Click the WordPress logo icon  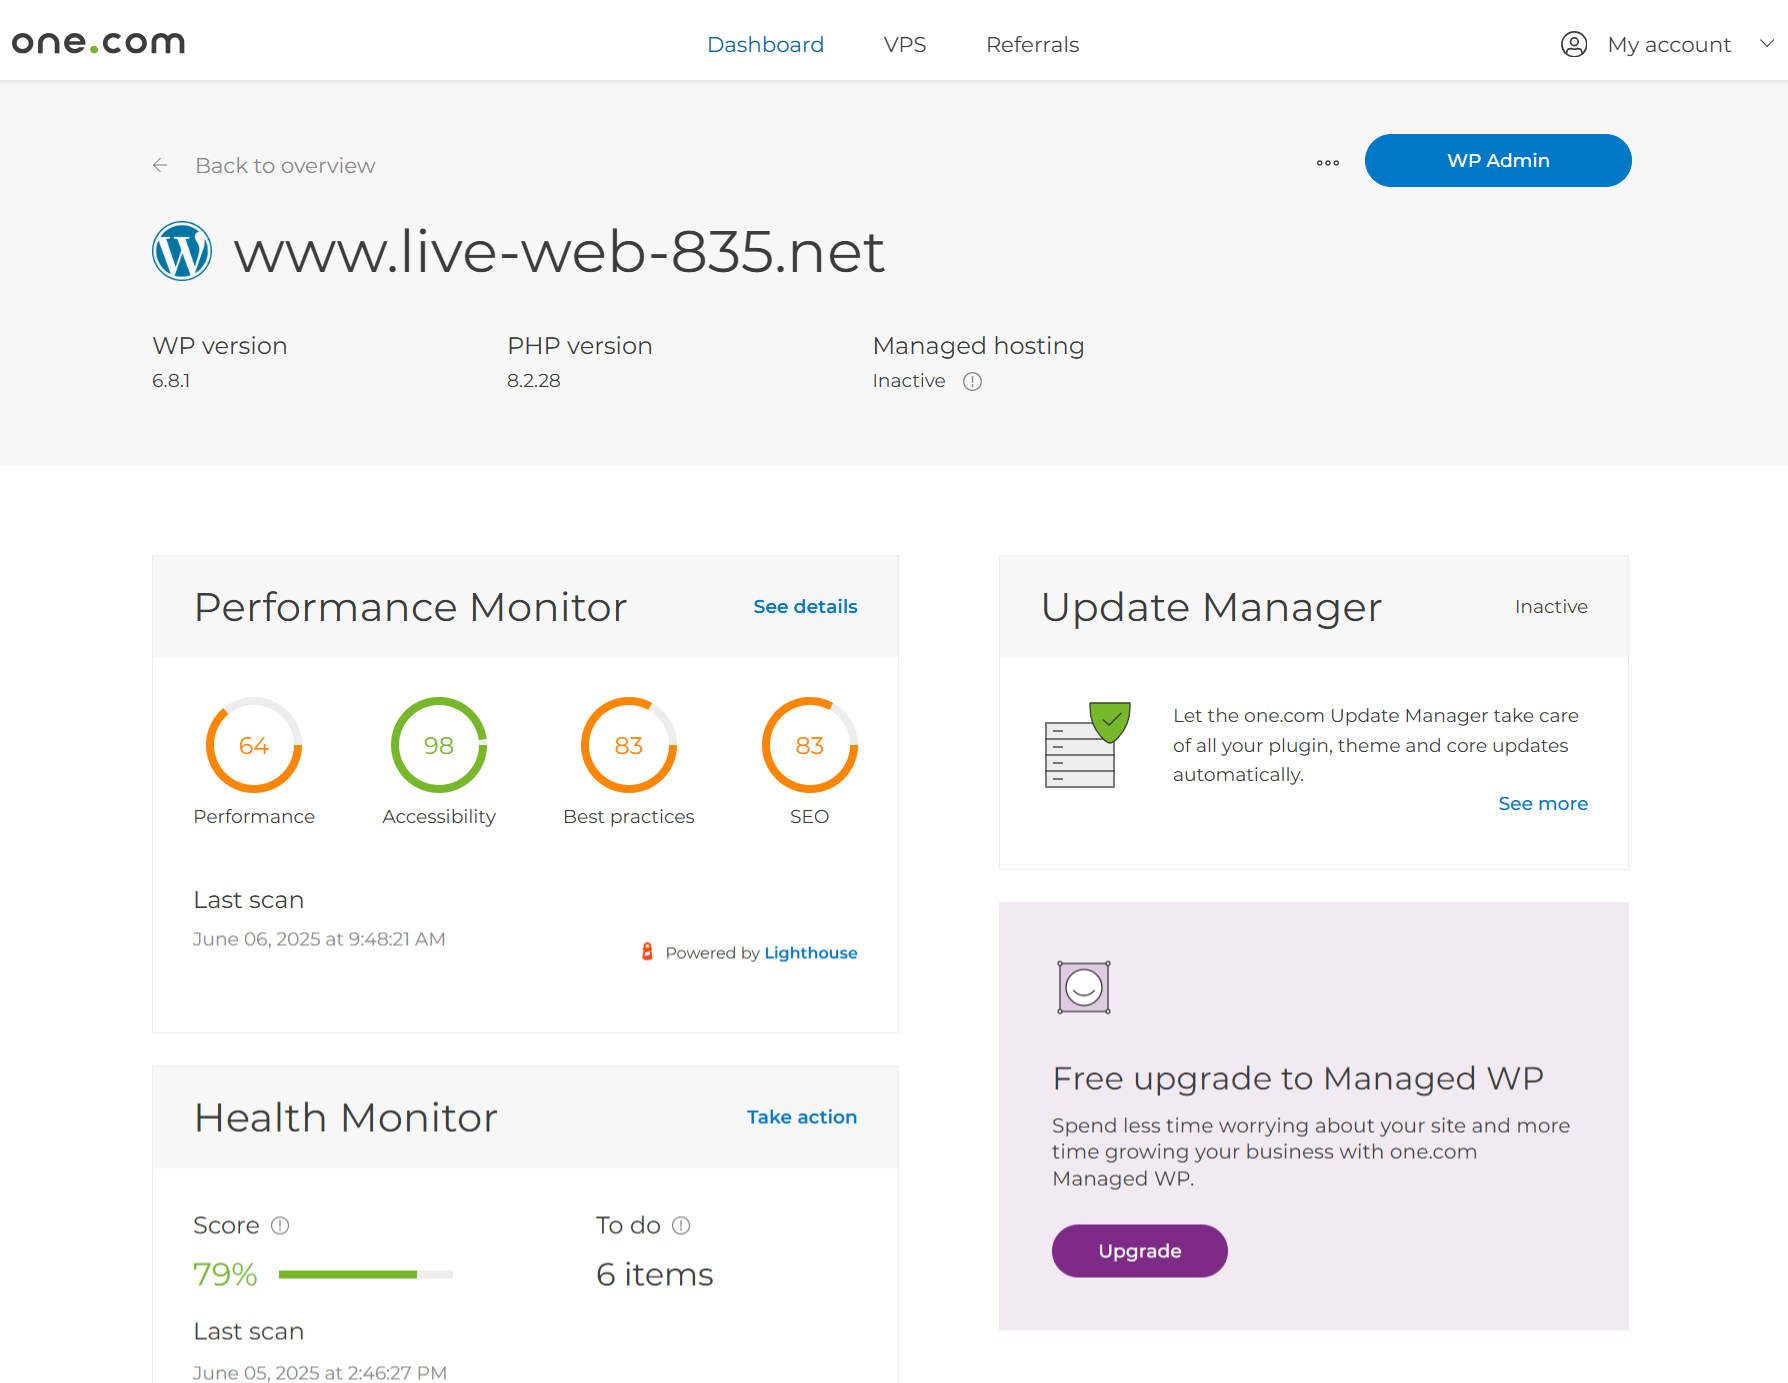[x=182, y=251]
